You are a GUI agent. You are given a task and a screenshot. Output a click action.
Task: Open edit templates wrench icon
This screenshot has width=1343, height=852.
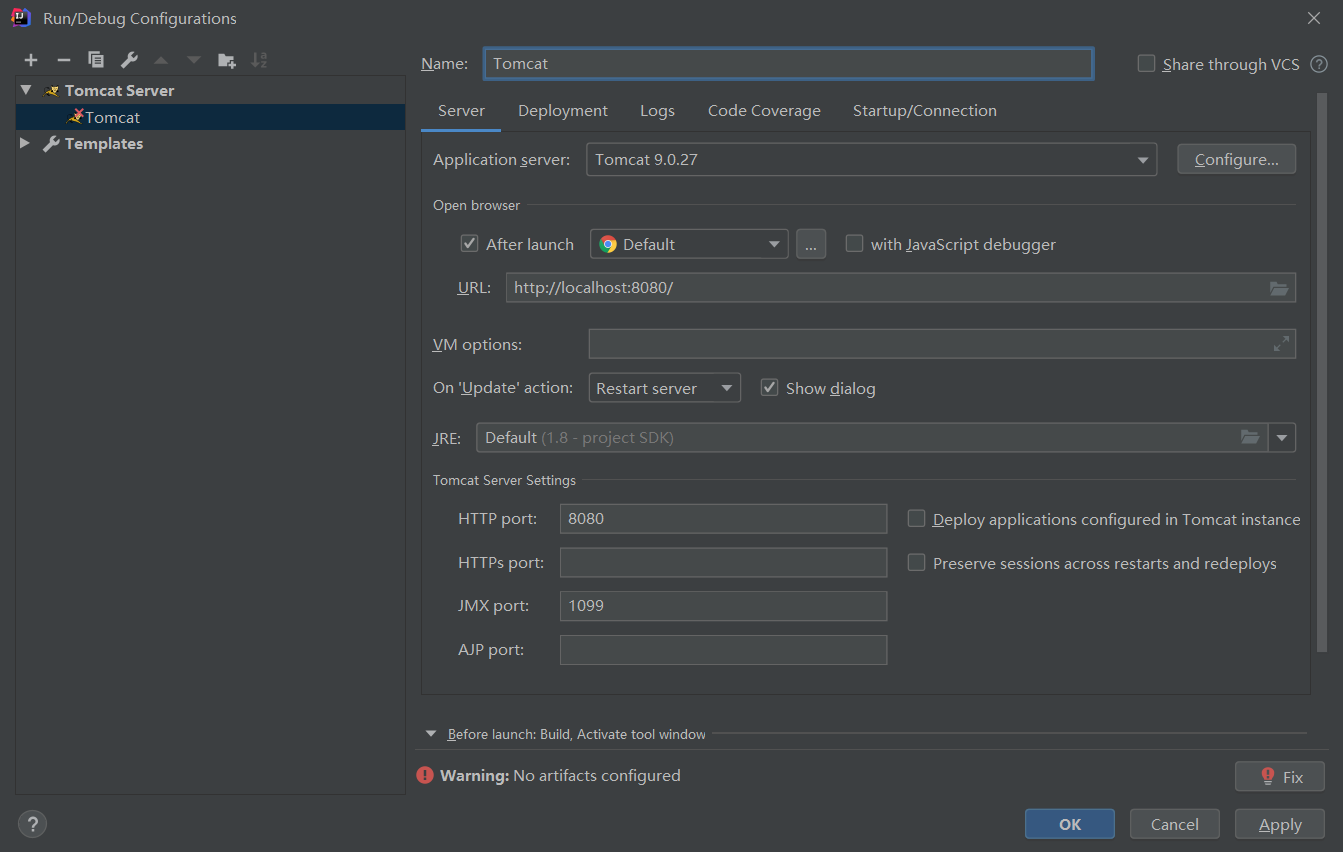point(129,60)
